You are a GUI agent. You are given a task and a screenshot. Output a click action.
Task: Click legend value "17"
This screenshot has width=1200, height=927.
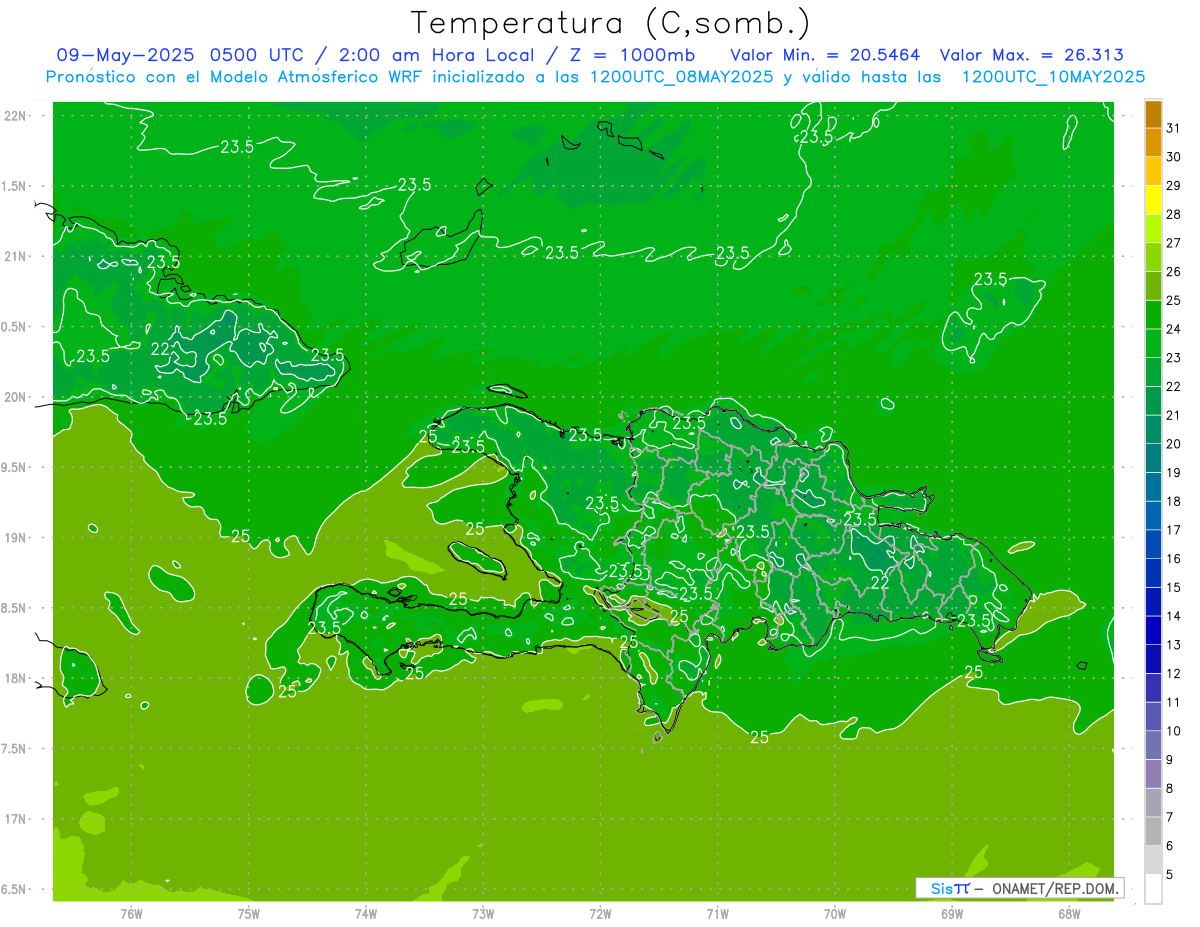(1174, 530)
